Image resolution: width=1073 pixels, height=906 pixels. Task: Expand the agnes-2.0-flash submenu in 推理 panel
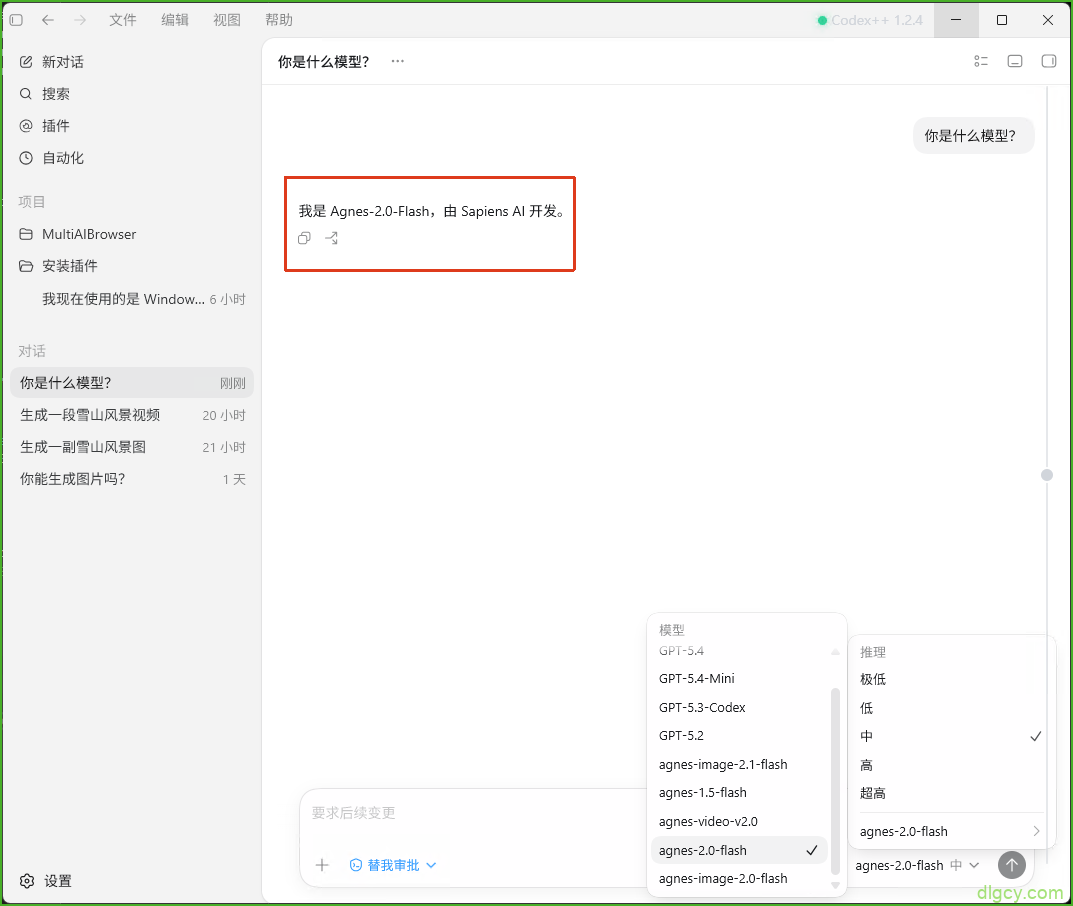tap(950, 831)
